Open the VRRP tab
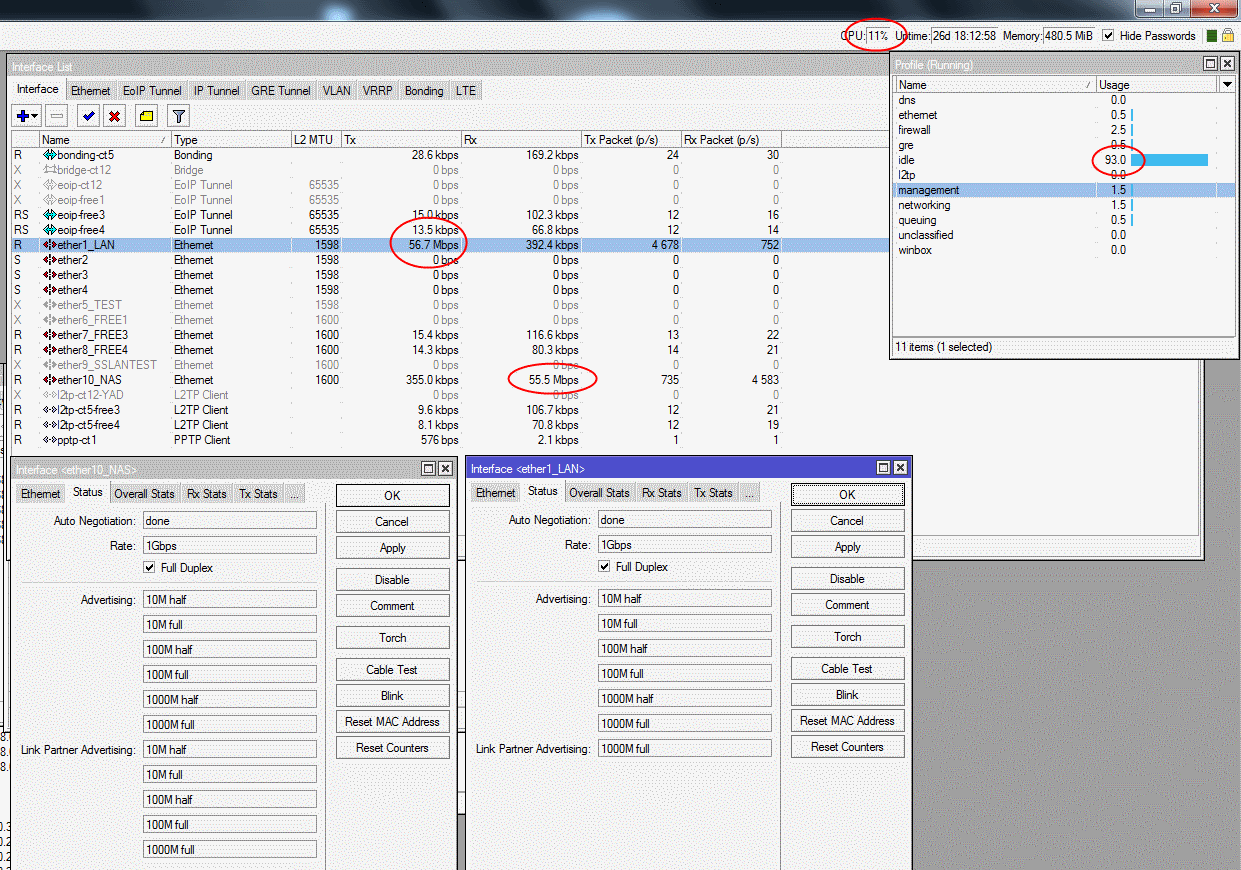Image resolution: width=1241 pixels, height=870 pixels. point(378,90)
